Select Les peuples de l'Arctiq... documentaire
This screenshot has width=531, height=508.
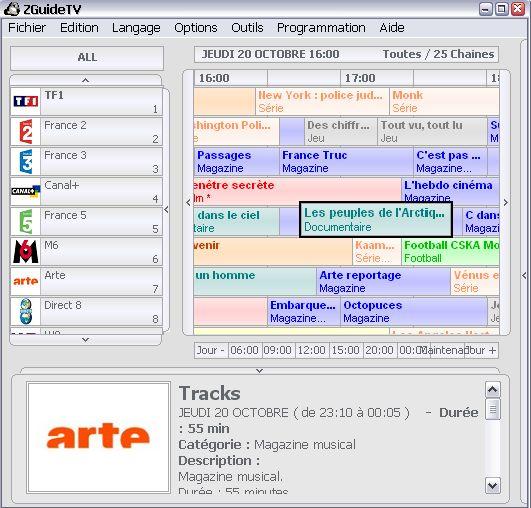(376, 219)
